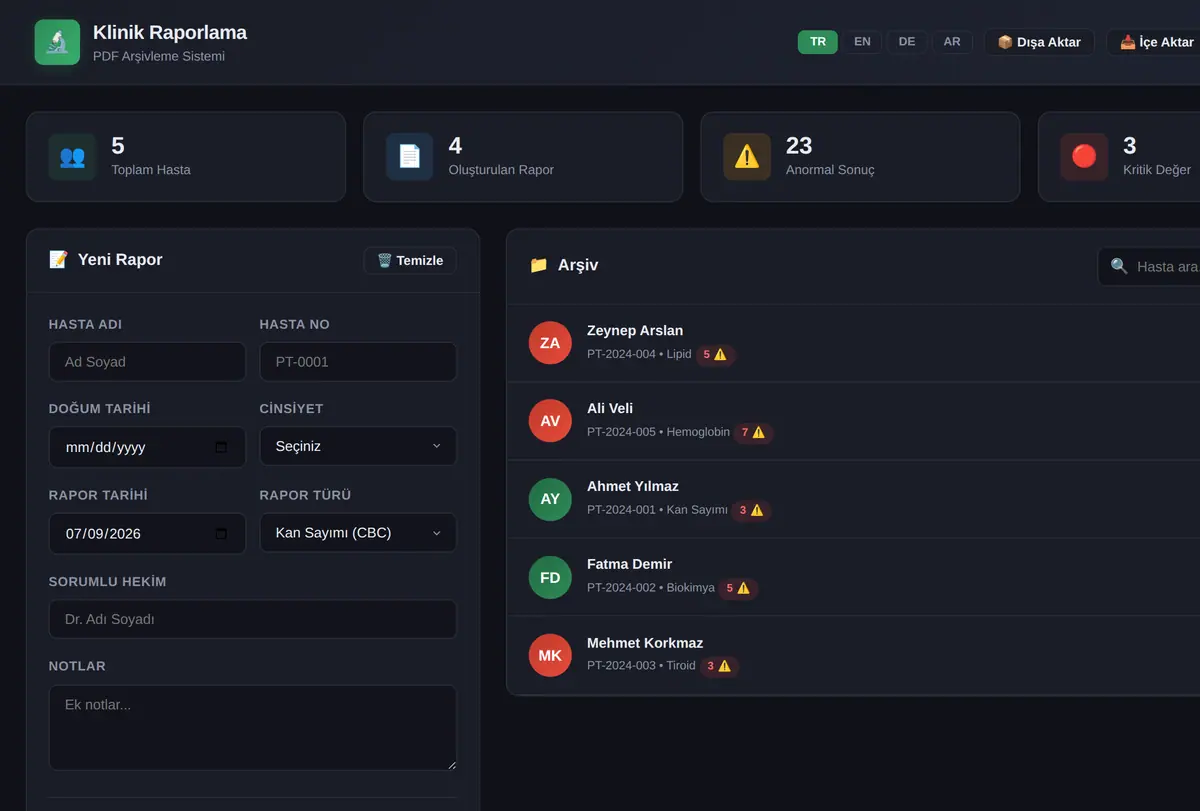Click the search magnifier icon in Arşiv
Viewport: 1200px width, 811px height.
1119,266
